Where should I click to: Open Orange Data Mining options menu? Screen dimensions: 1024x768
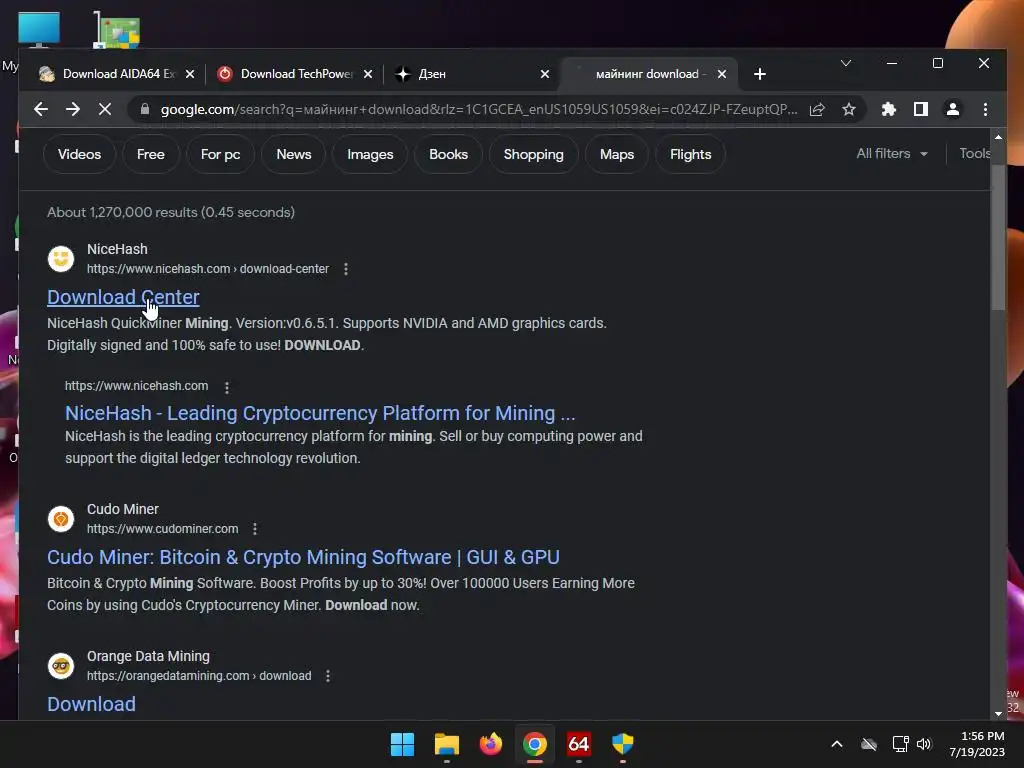(328, 676)
